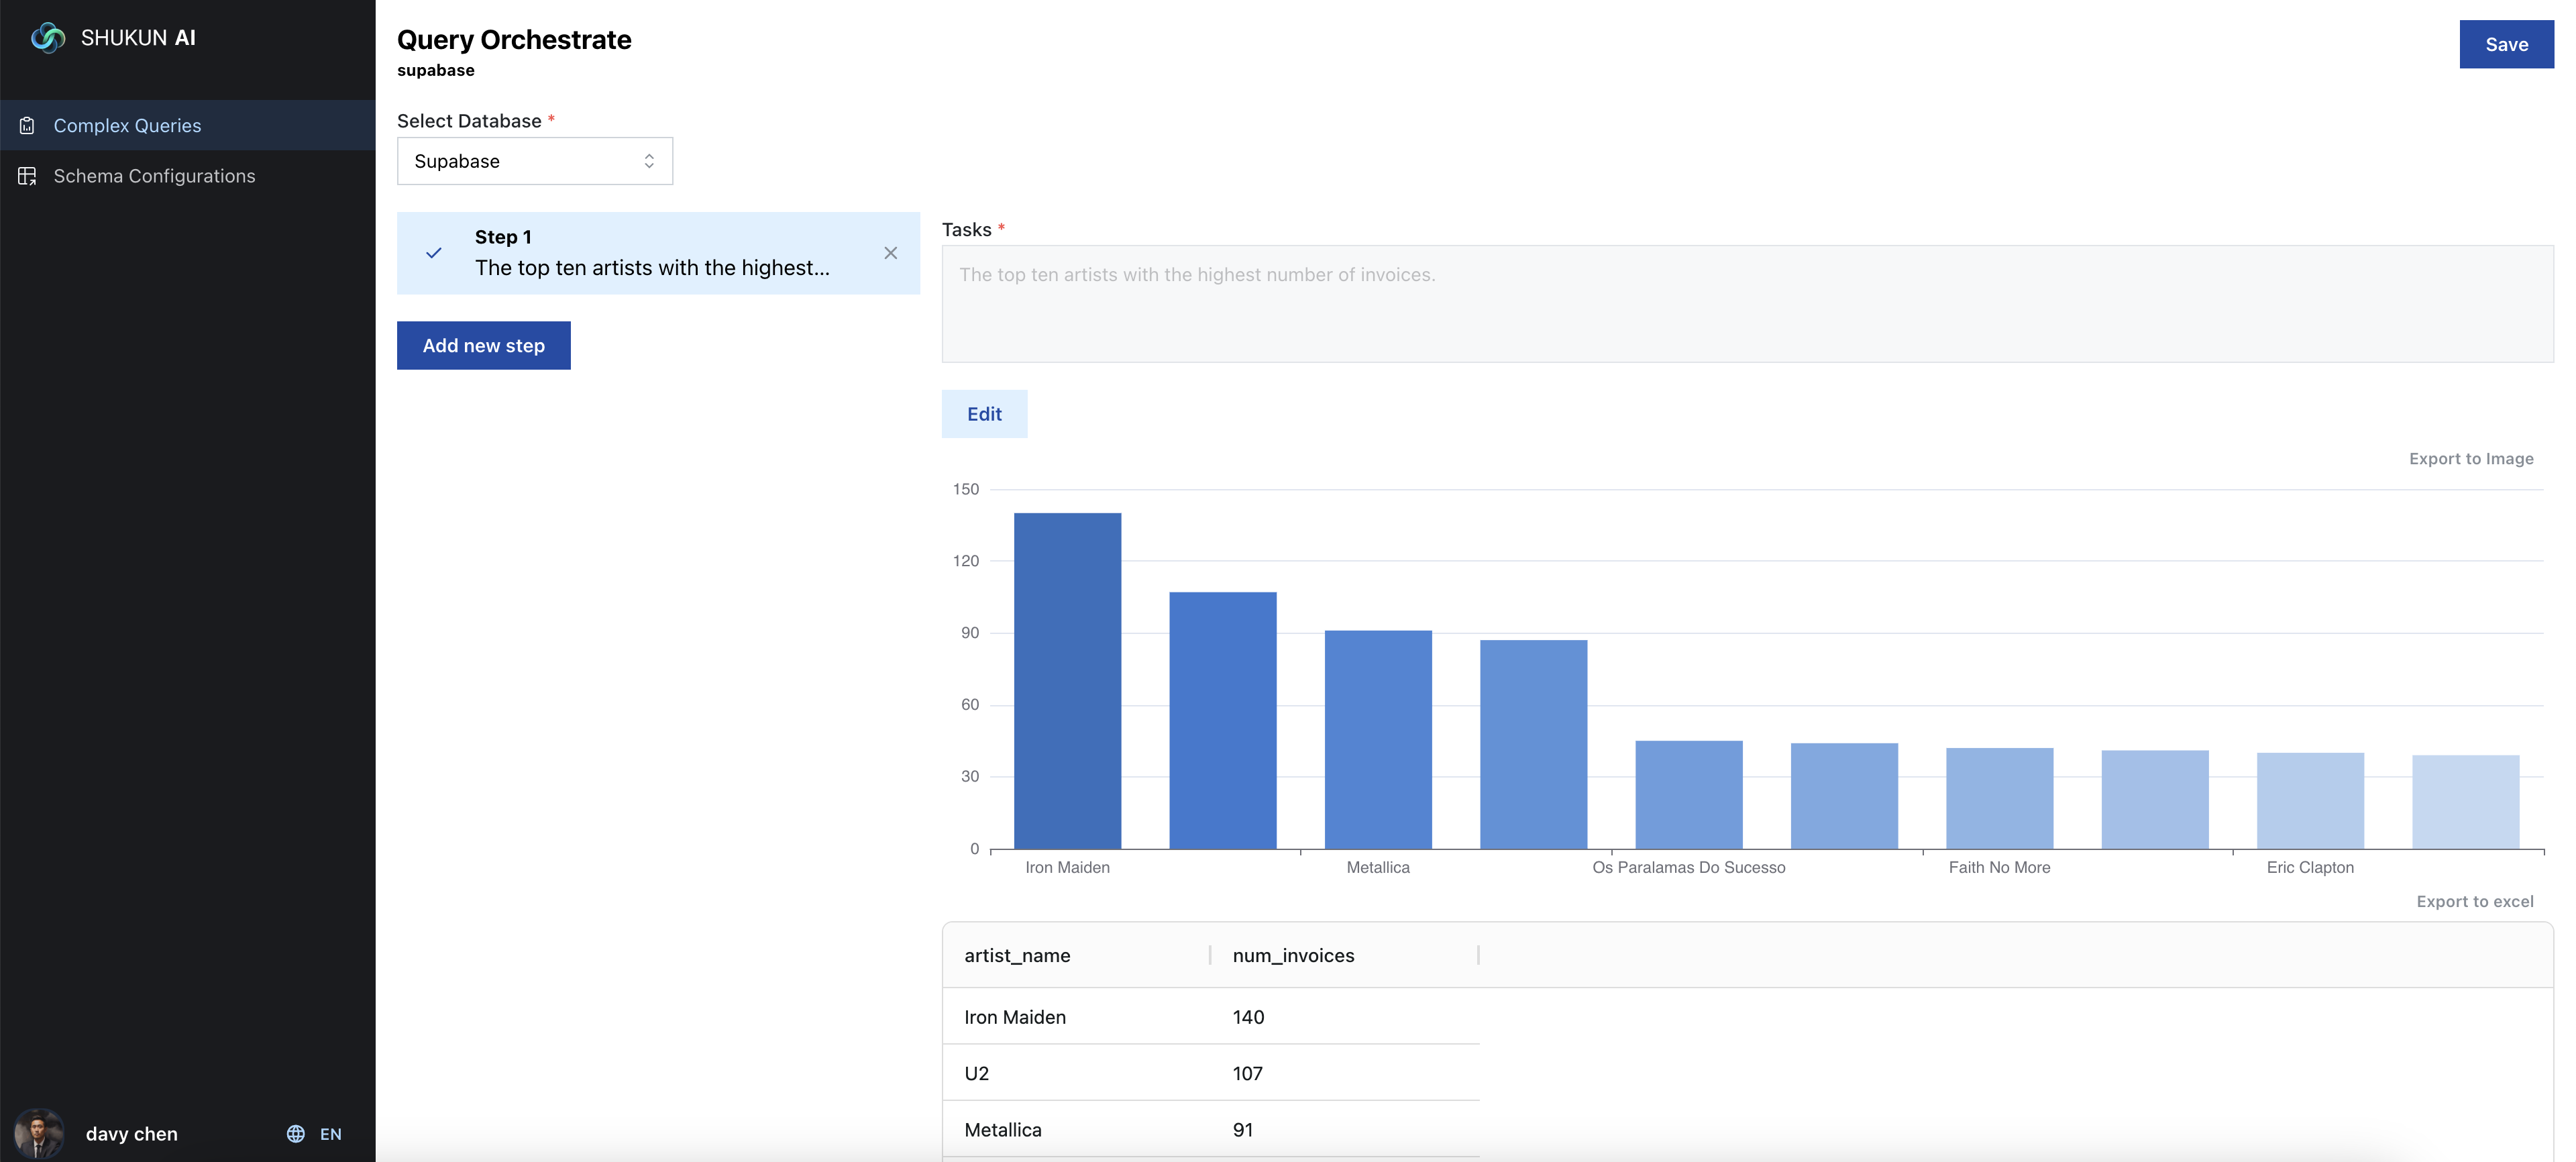Screen dimensions: 2576x1162
Task: Click the Step 1 checkmark icon
Action: click(x=433, y=253)
